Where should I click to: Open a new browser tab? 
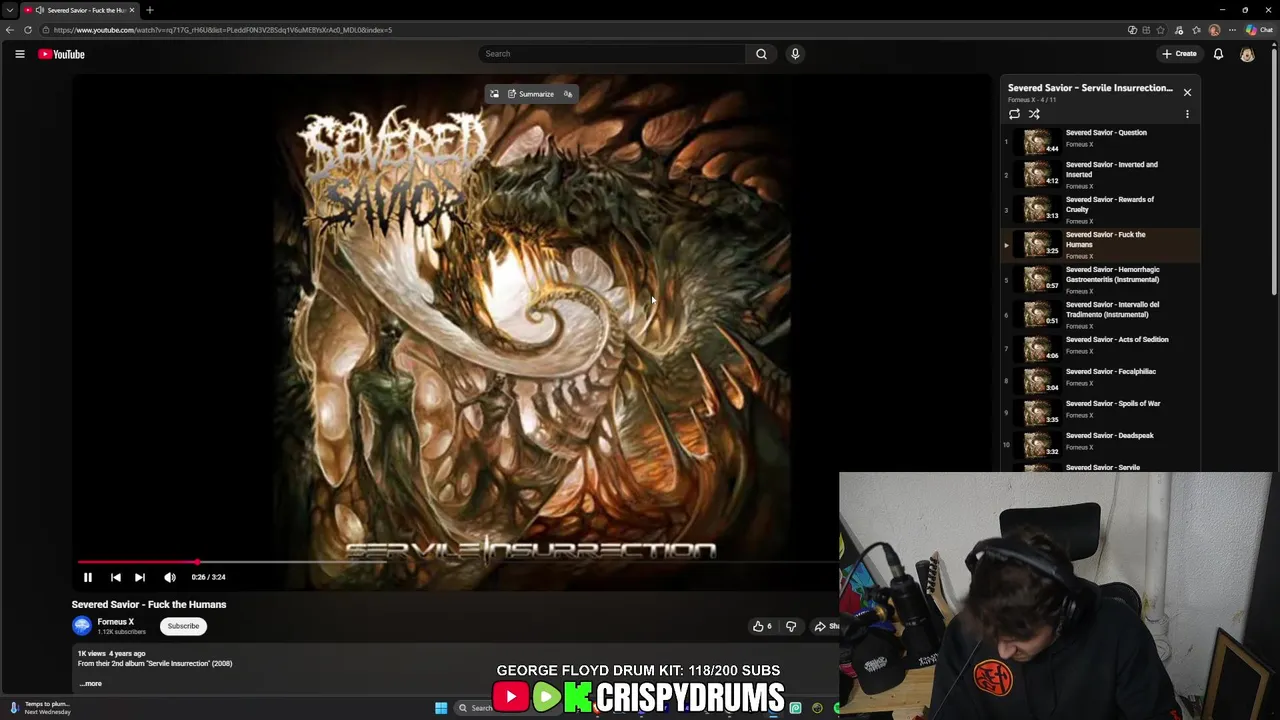click(x=150, y=10)
